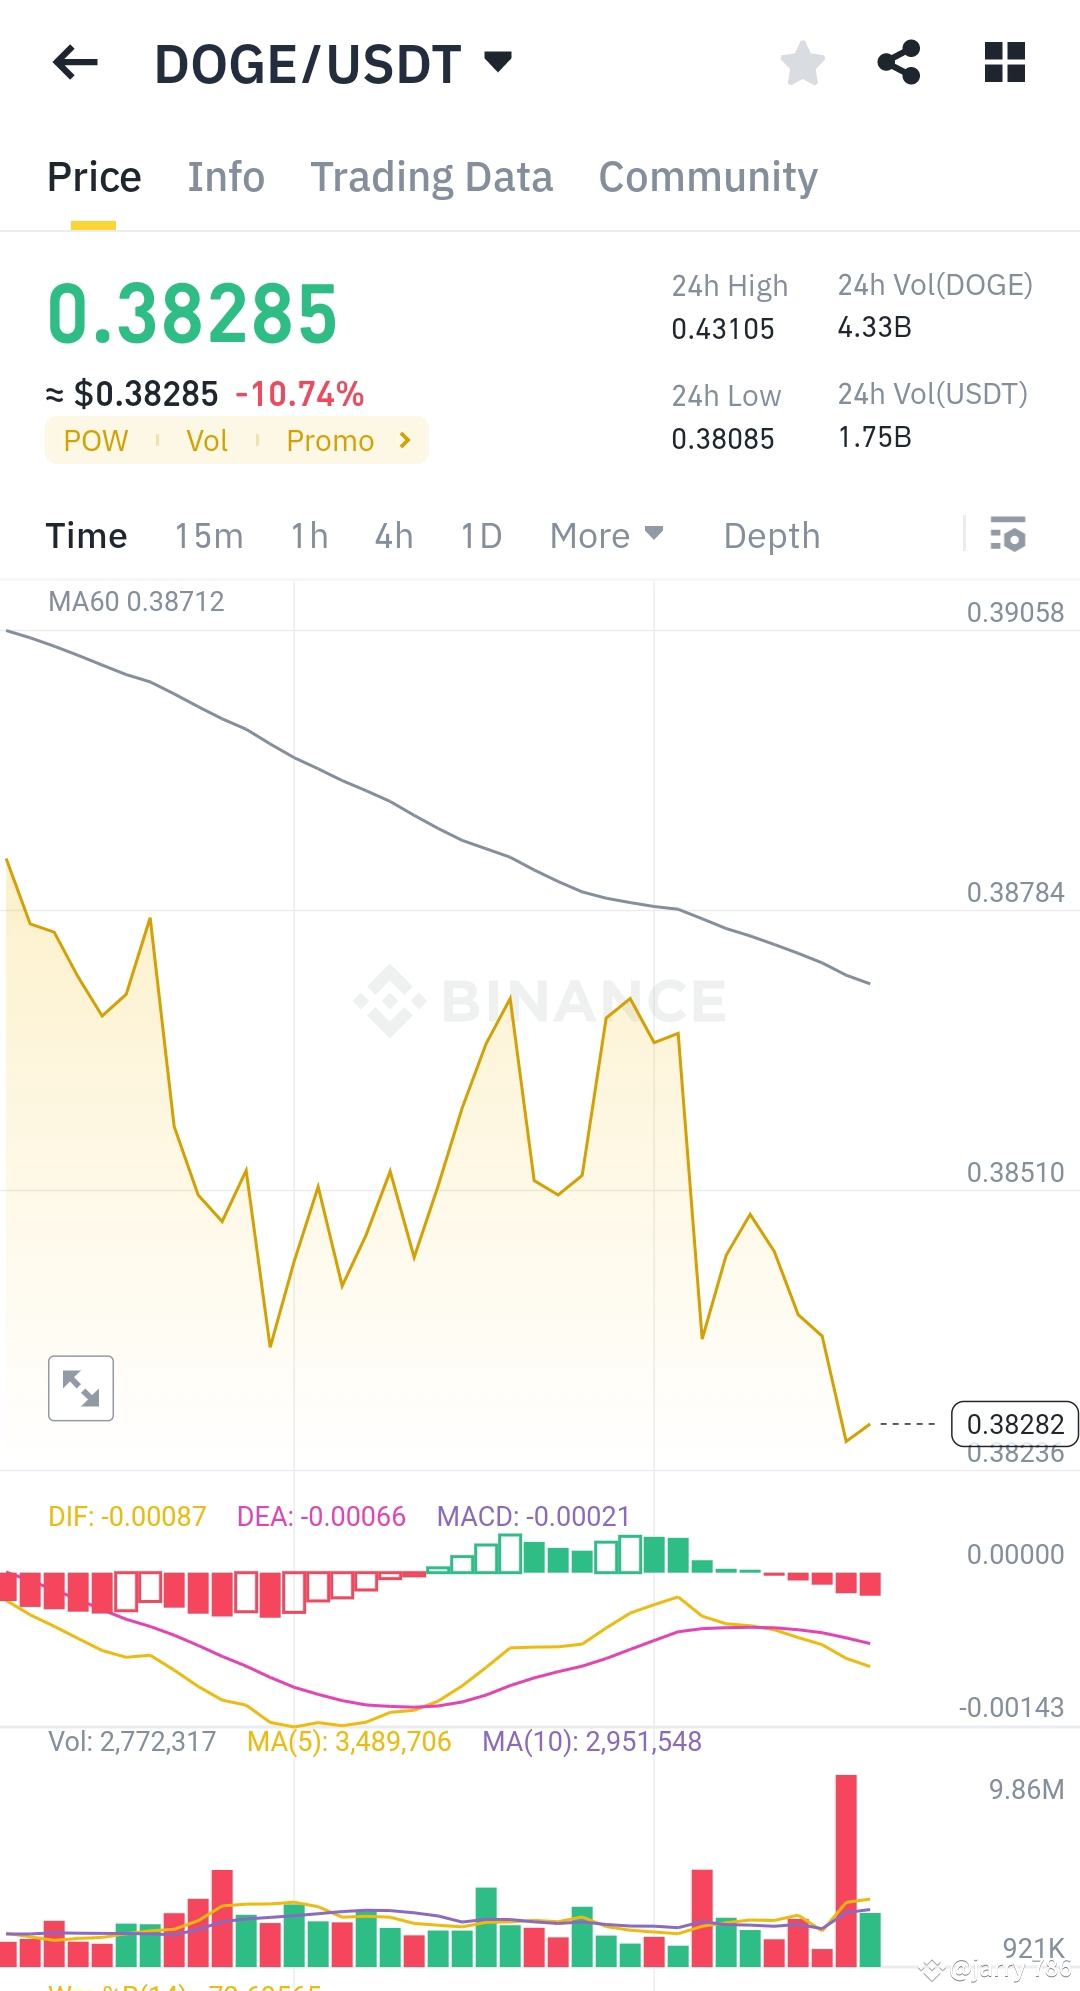
Task: Switch to the Trading Data tab
Action: pyautogui.click(x=433, y=177)
